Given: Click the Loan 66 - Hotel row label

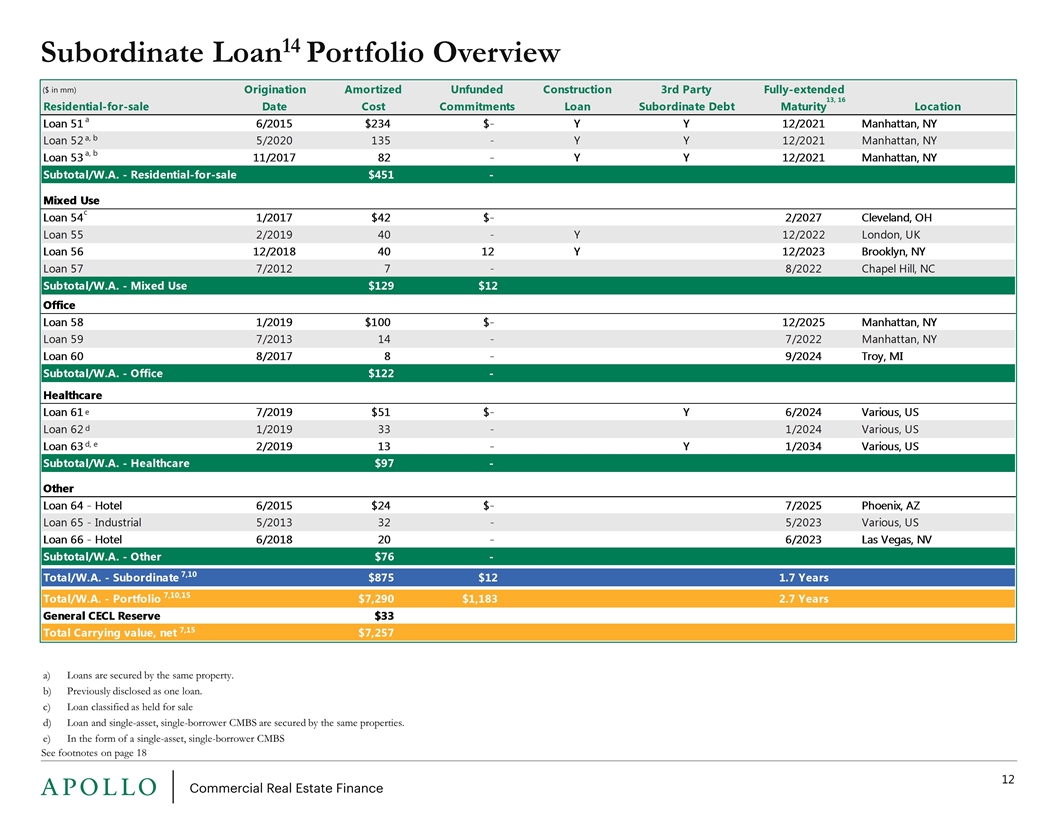Looking at the screenshot, I should 83,539.
